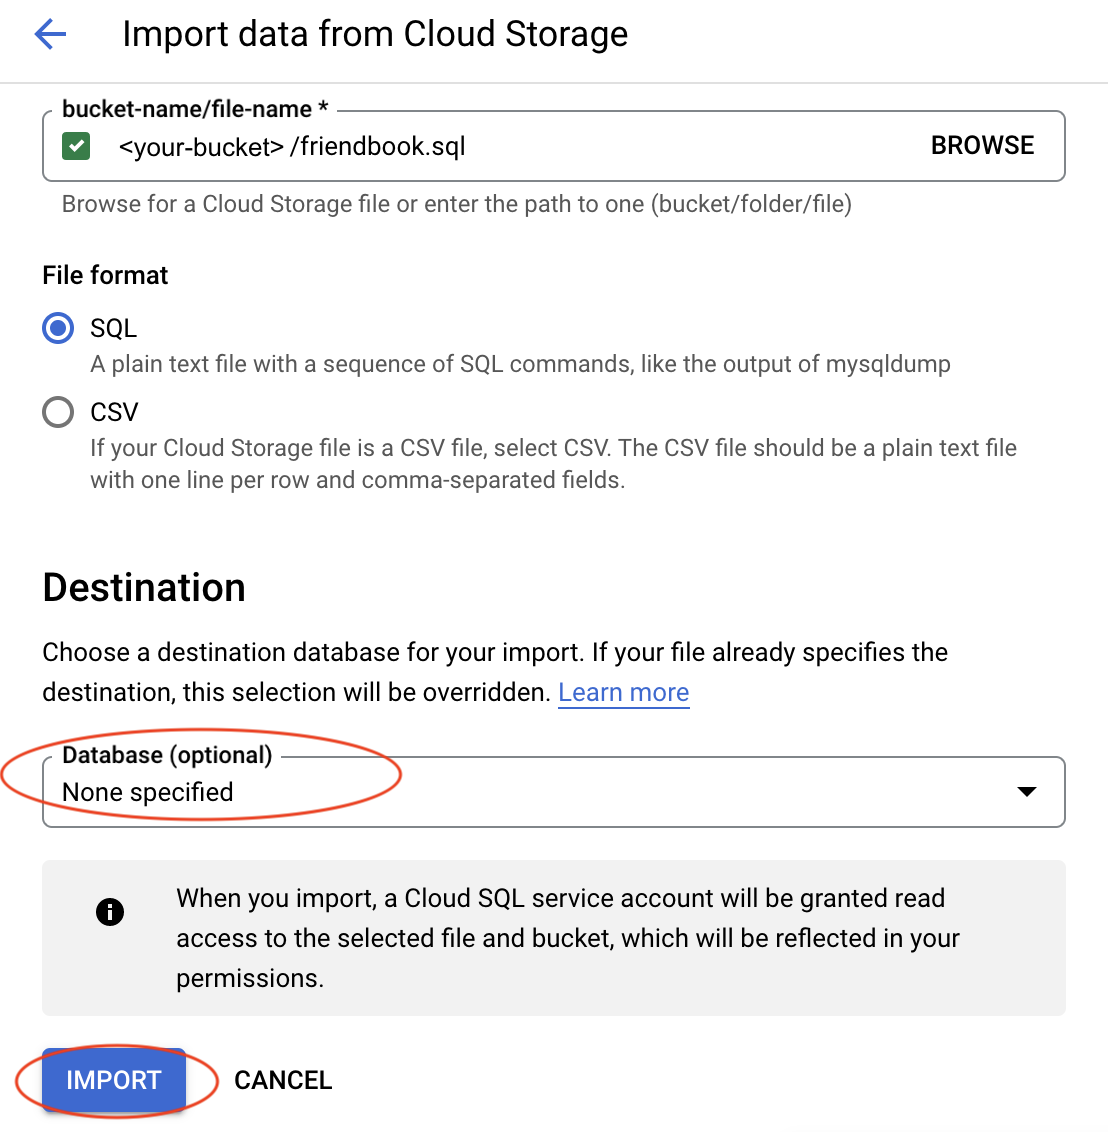Click Learn more about destination databases
Screen dimensions: 1108x1132
coord(623,692)
